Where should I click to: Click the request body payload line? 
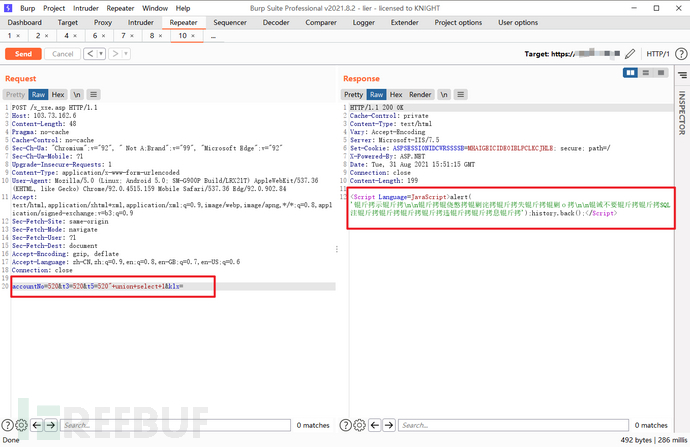[97, 286]
